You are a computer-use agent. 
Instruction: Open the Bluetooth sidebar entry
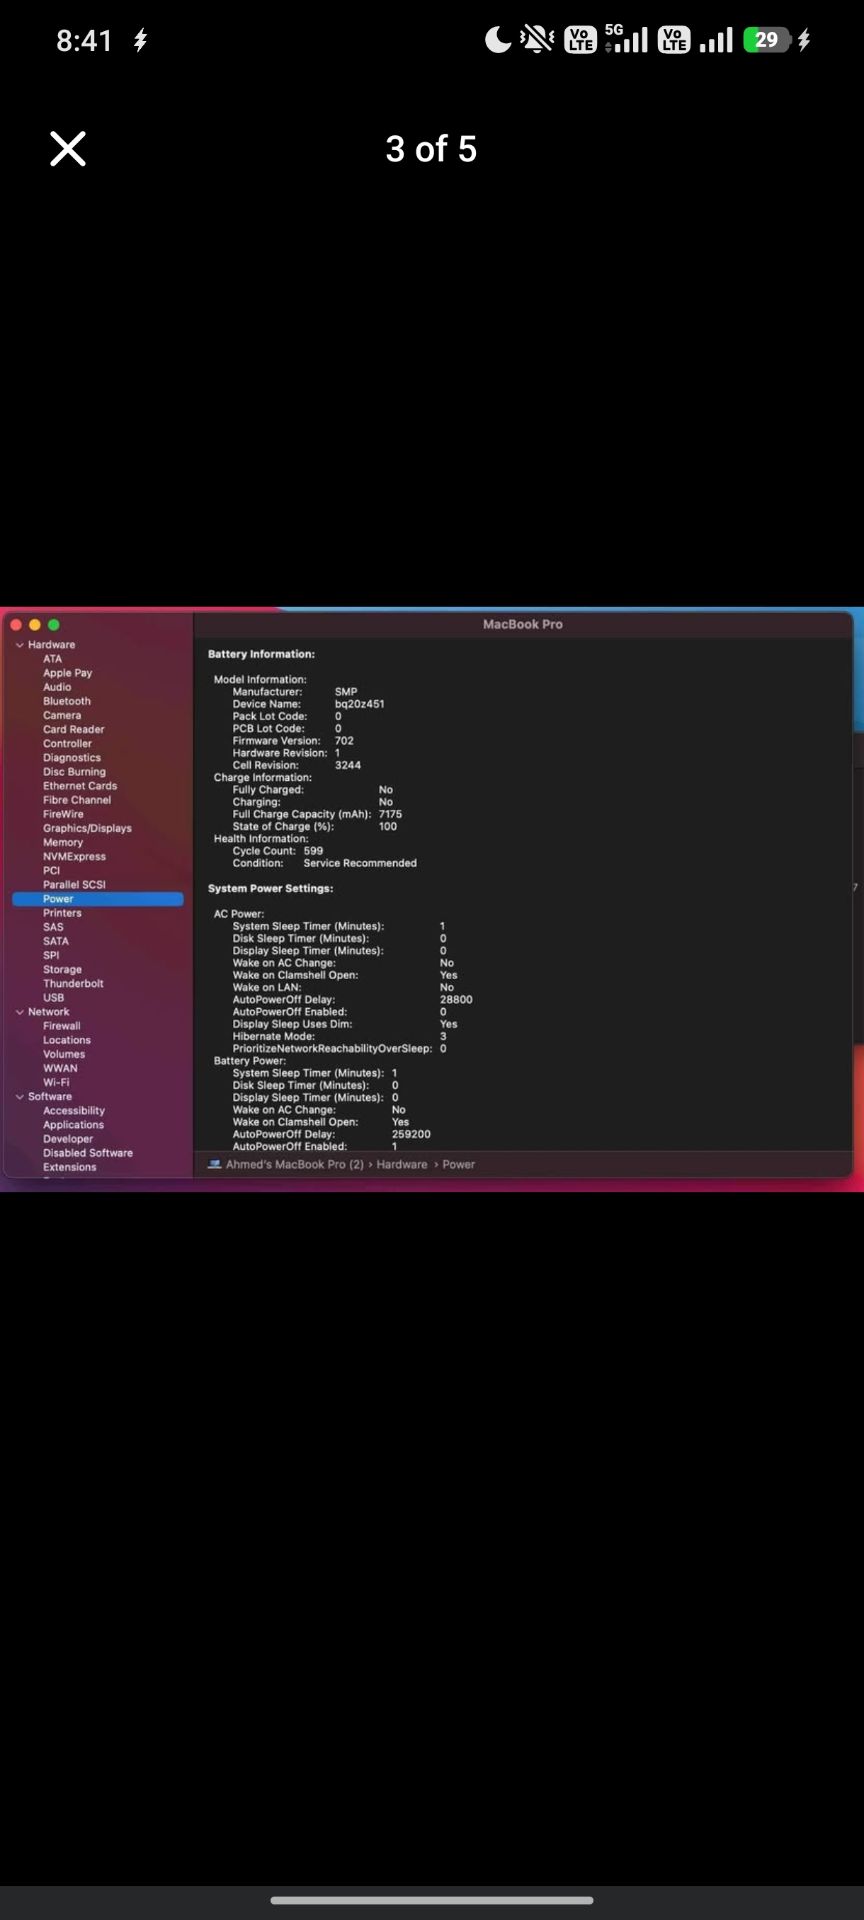67,701
